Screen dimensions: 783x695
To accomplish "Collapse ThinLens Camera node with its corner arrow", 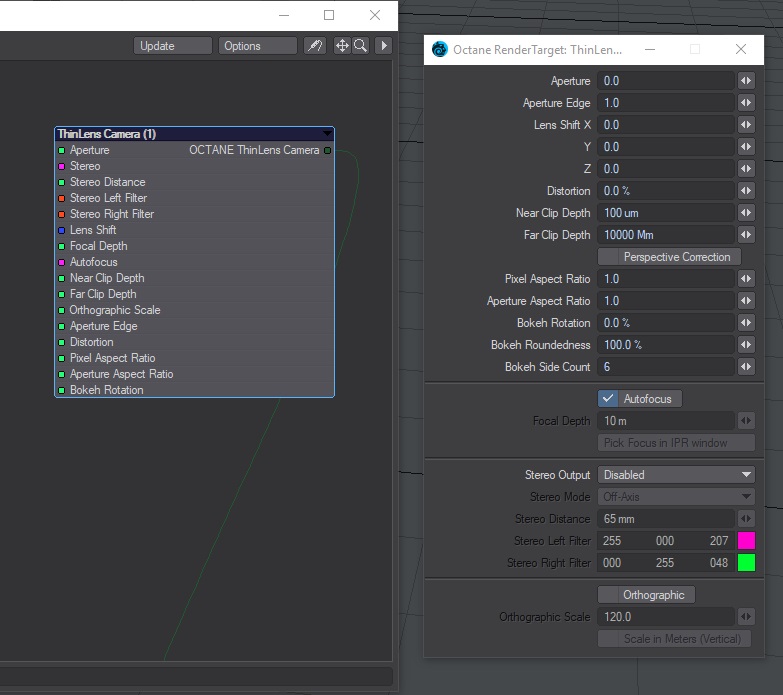I will (327, 133).
